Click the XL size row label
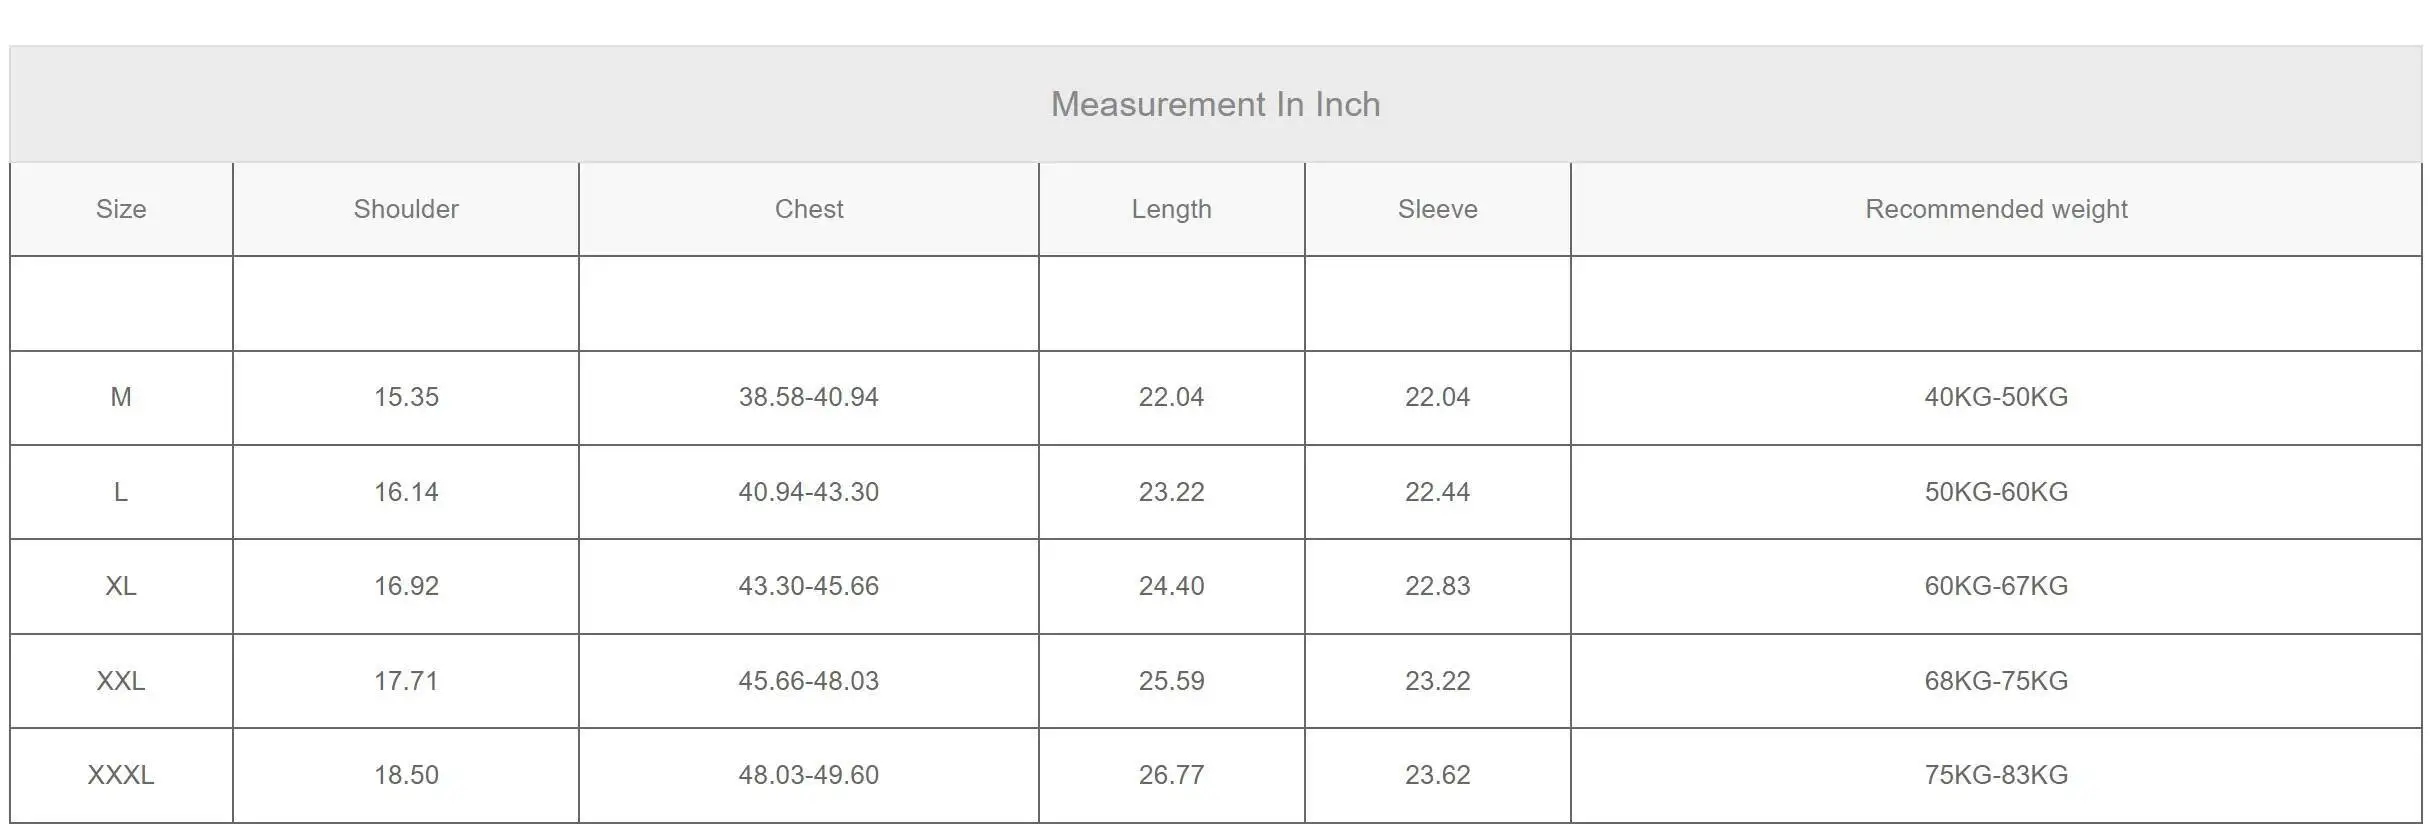Viewport: 2430px width, 831px height. point(121,586)
